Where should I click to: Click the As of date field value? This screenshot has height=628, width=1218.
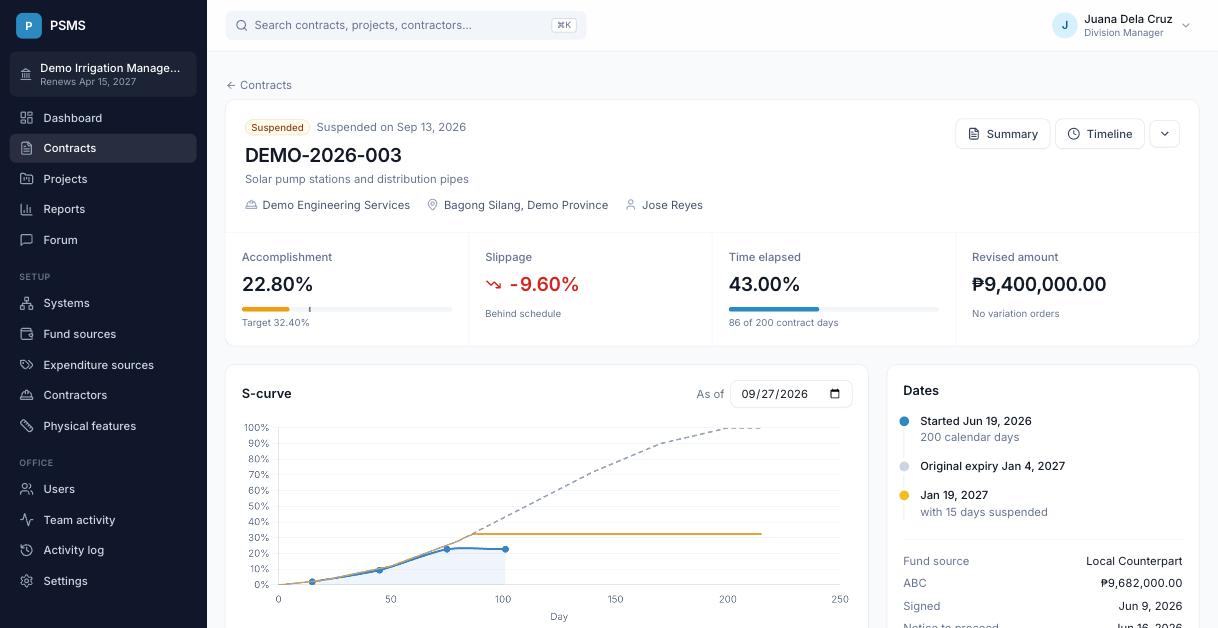(774, 394)
